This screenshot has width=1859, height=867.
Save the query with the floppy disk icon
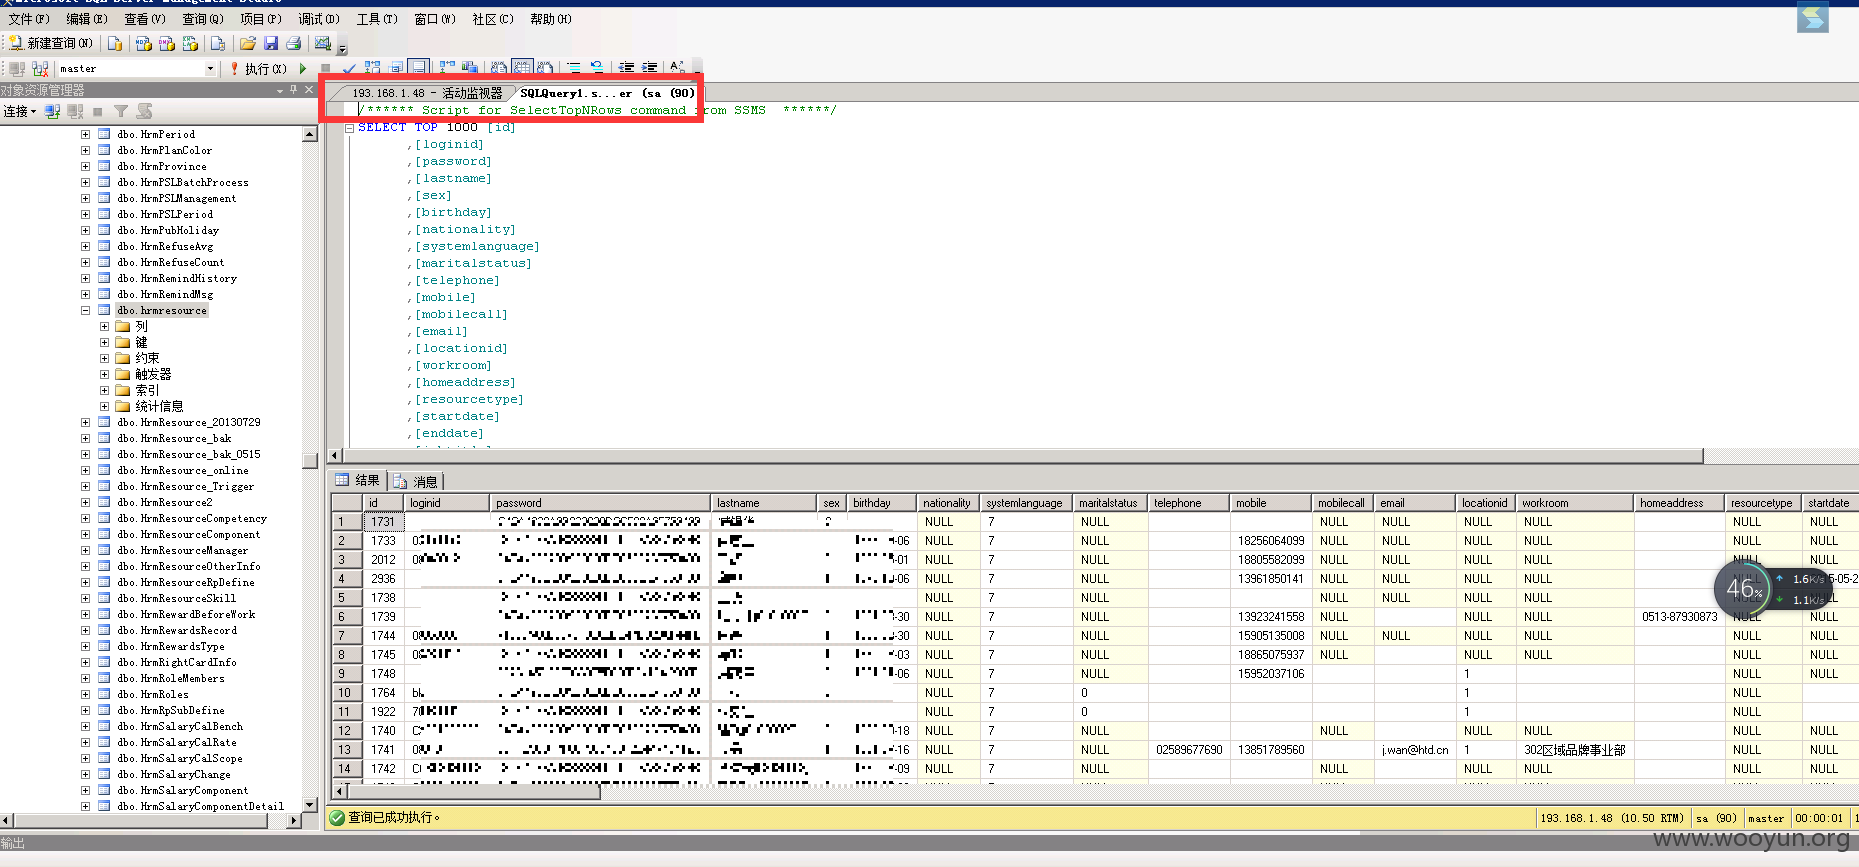[271, 43]
